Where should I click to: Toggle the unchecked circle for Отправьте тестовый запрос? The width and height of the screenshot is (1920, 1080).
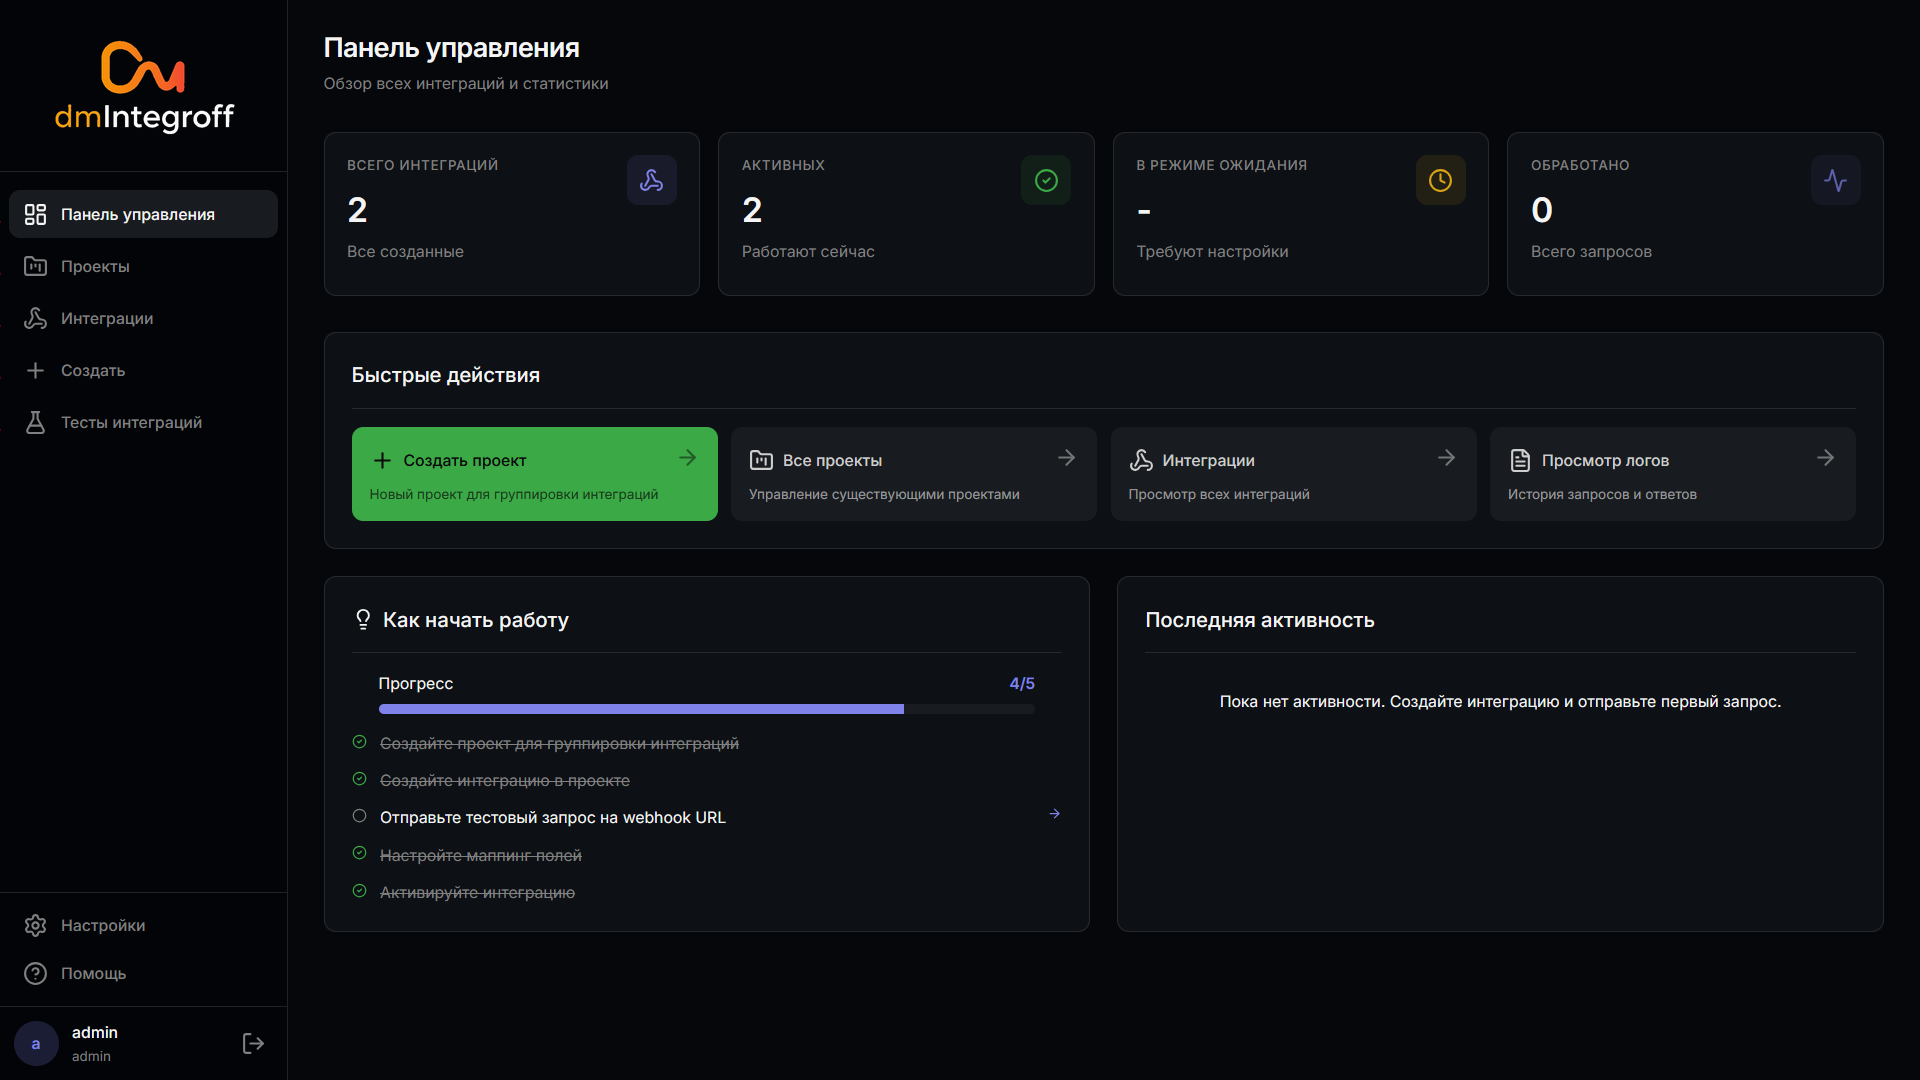click(360, 816)
